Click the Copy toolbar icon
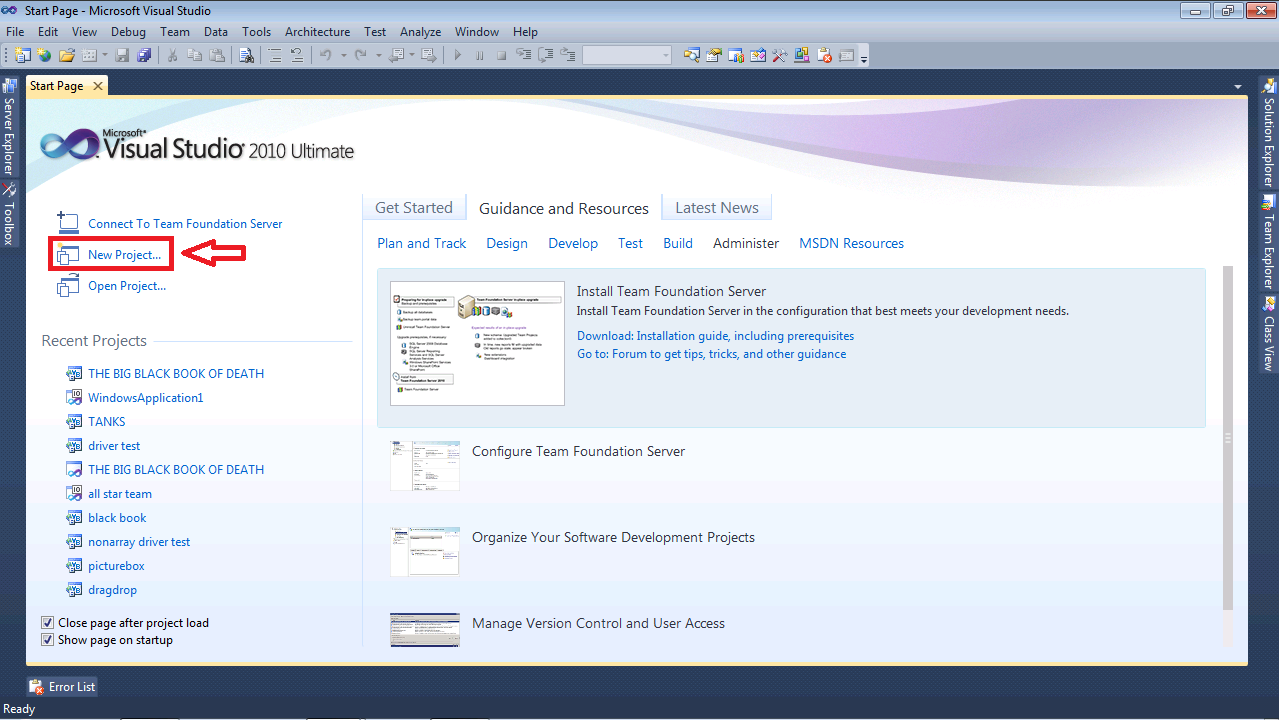The image size is (1280, 720). [x=194, y=55]
